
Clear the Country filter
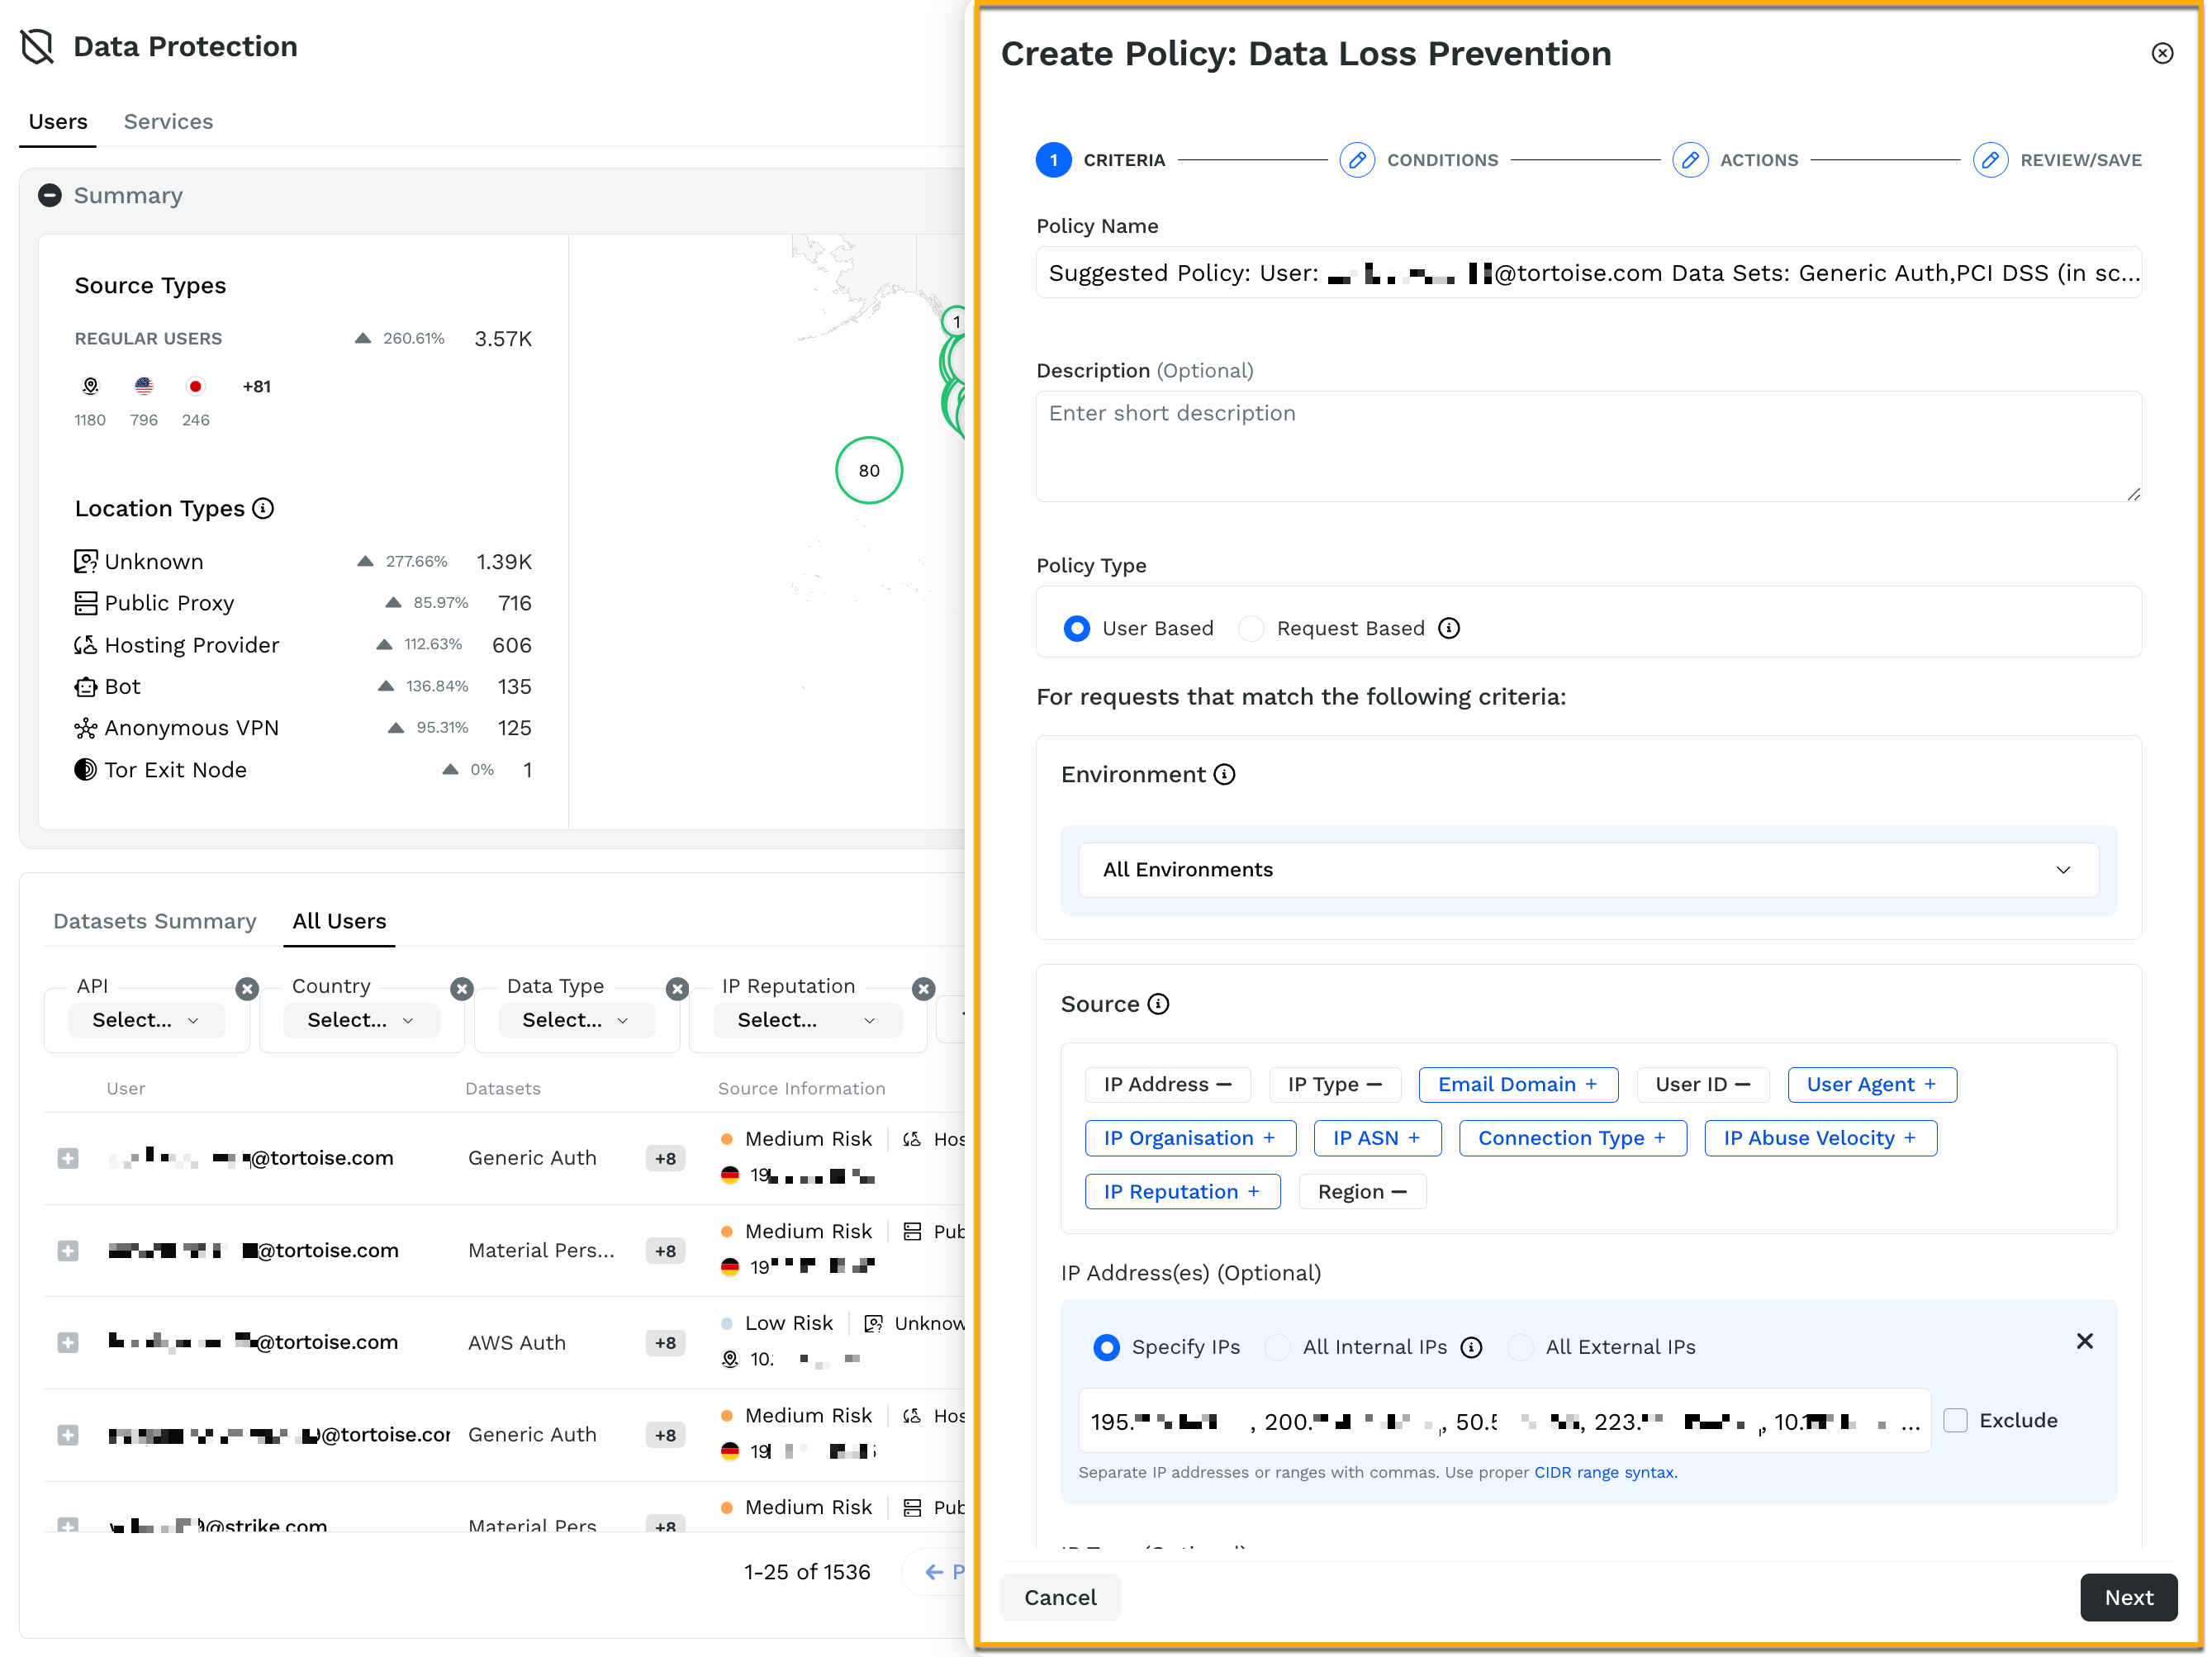pyautogui.click(x=462, y=989)
